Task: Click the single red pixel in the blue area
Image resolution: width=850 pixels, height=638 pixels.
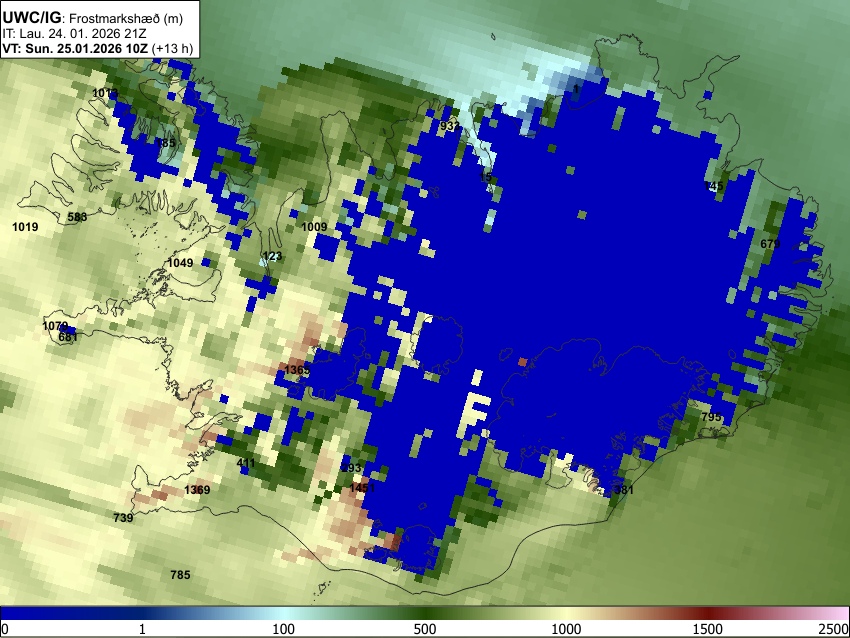Action: coord(523,362)
